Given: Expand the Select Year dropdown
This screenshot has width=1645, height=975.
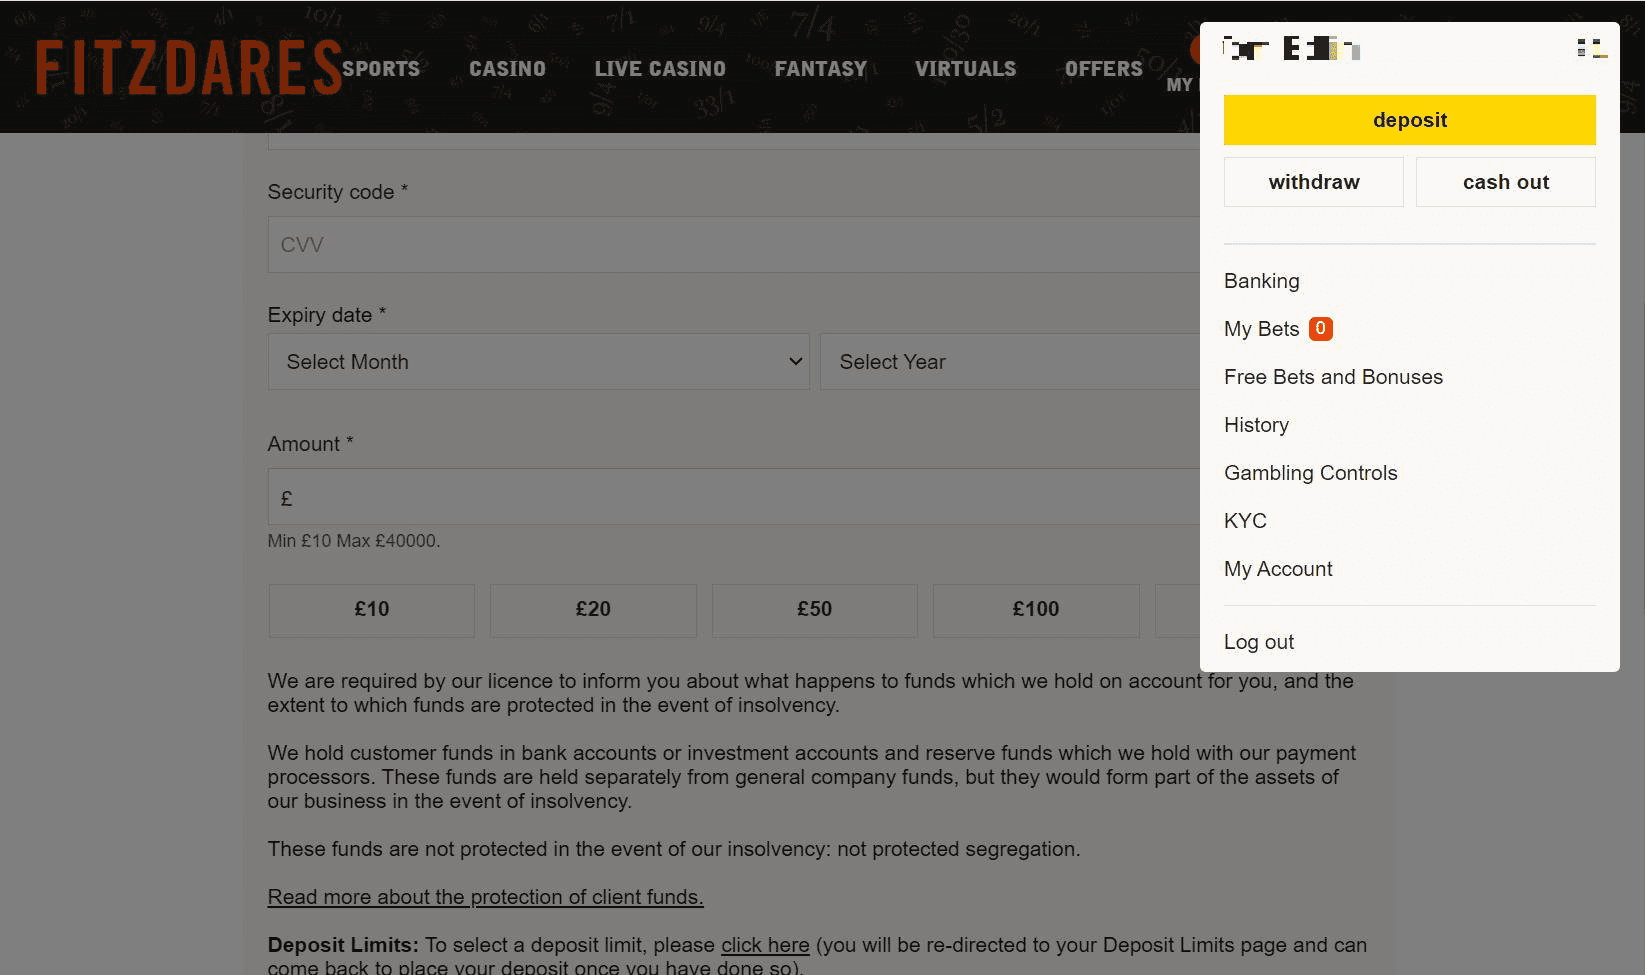Looking at the screenshot, I should [1010, 362].
